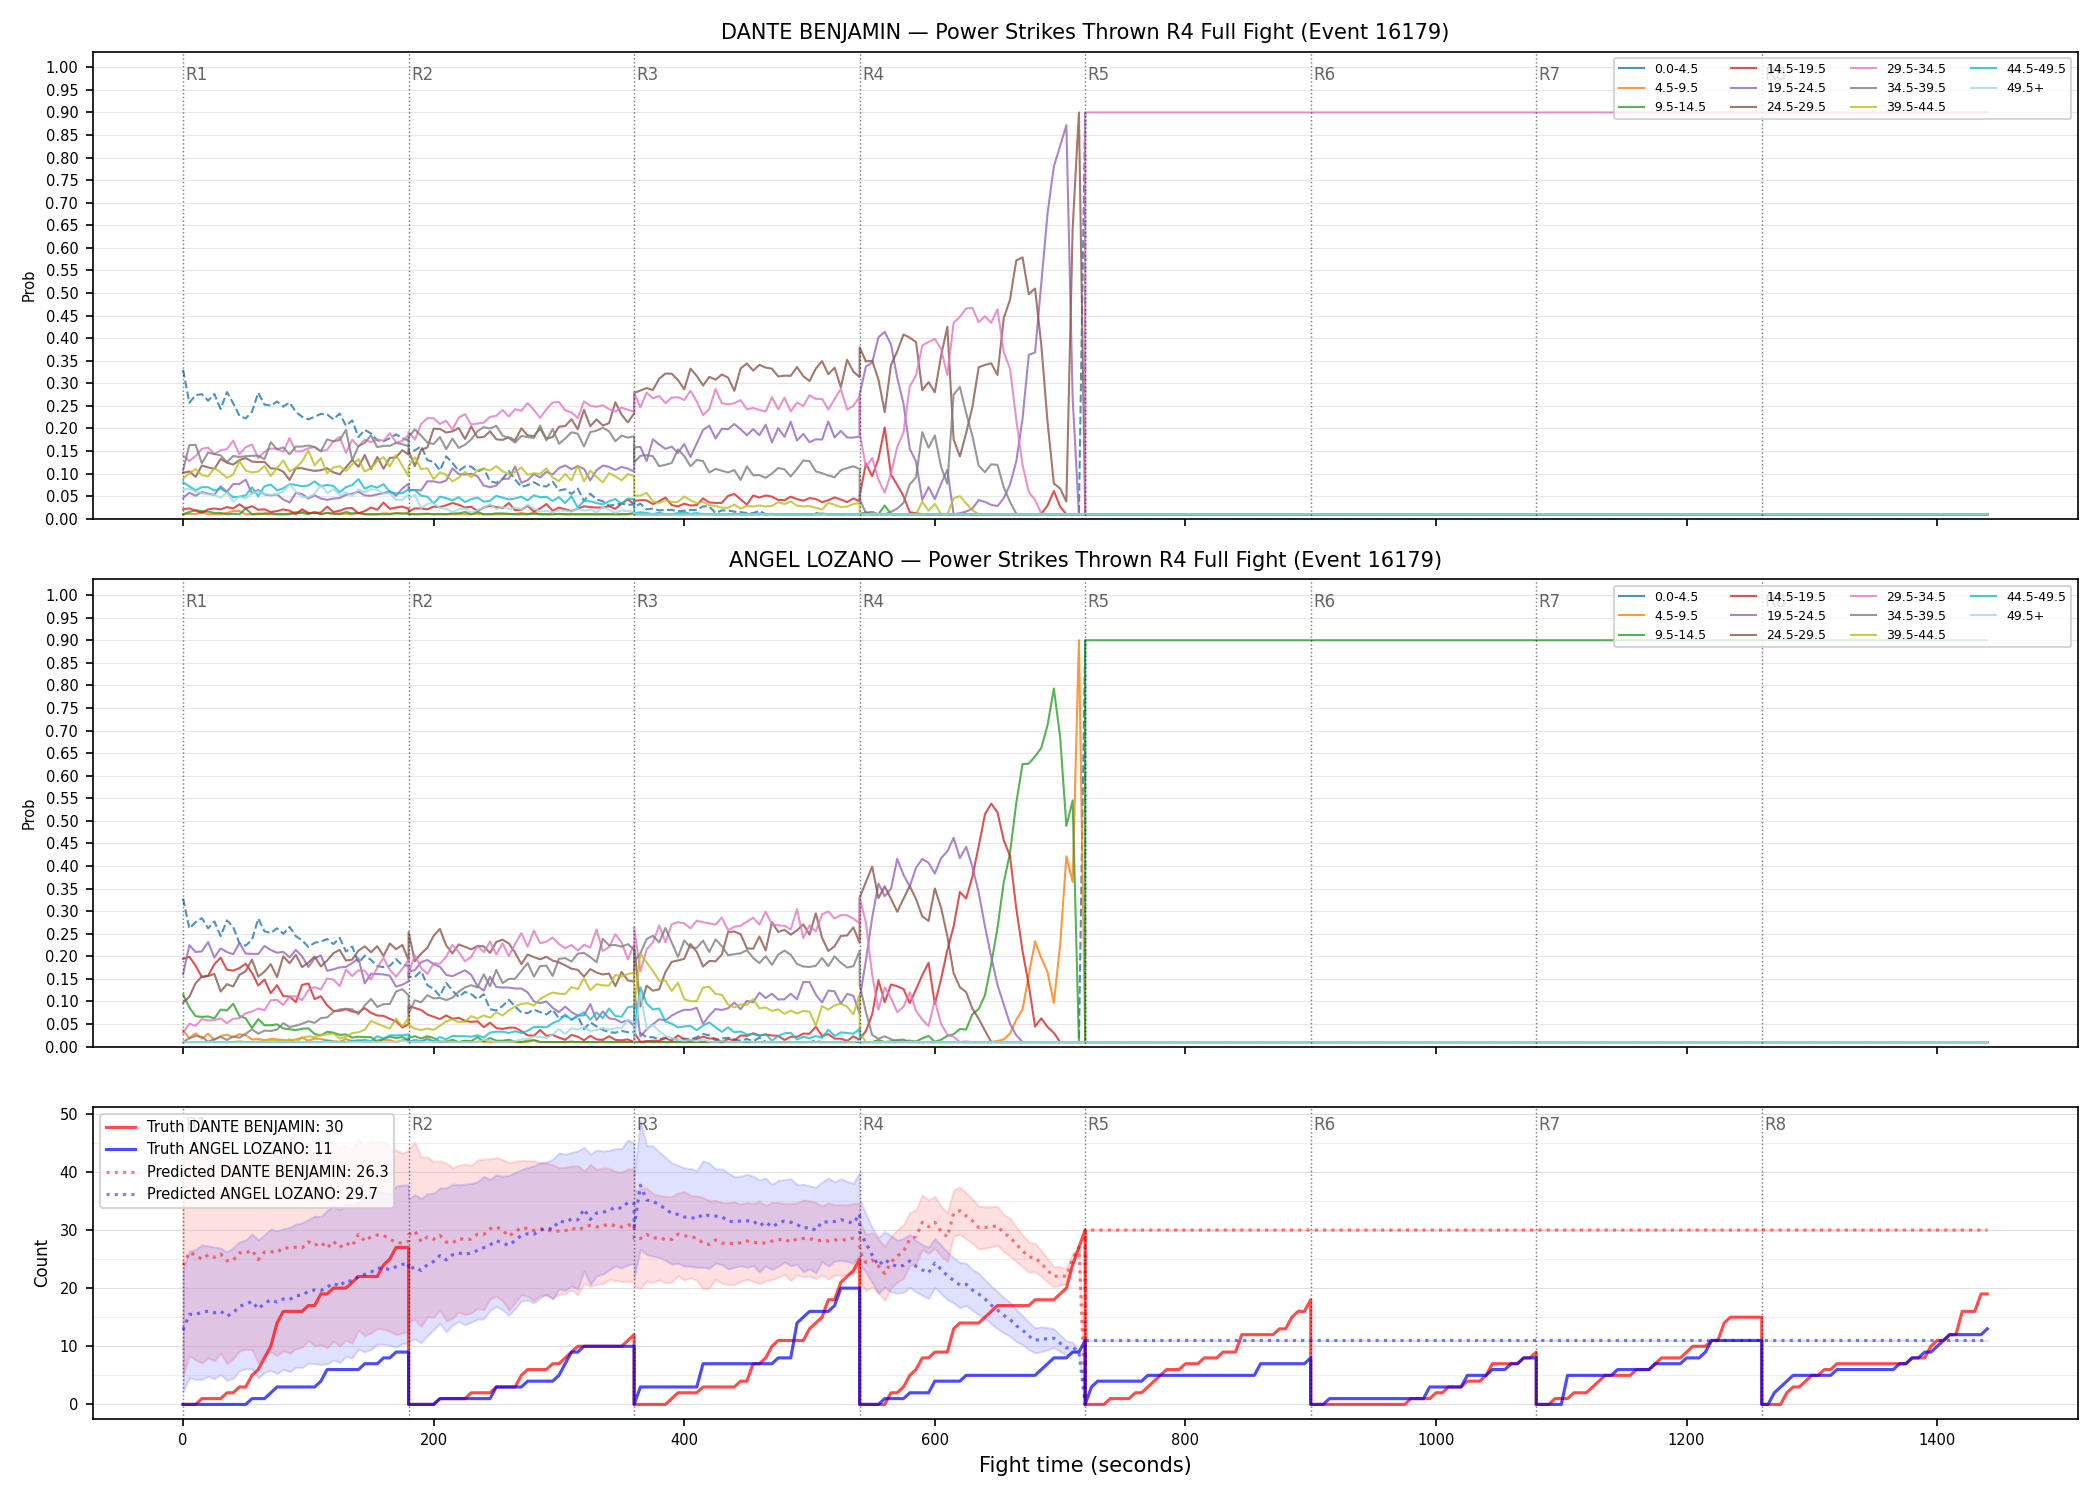
Task: Click '24.5-29.5' in Dante Benjamin legend
Action: click(x=1796, y=107)
